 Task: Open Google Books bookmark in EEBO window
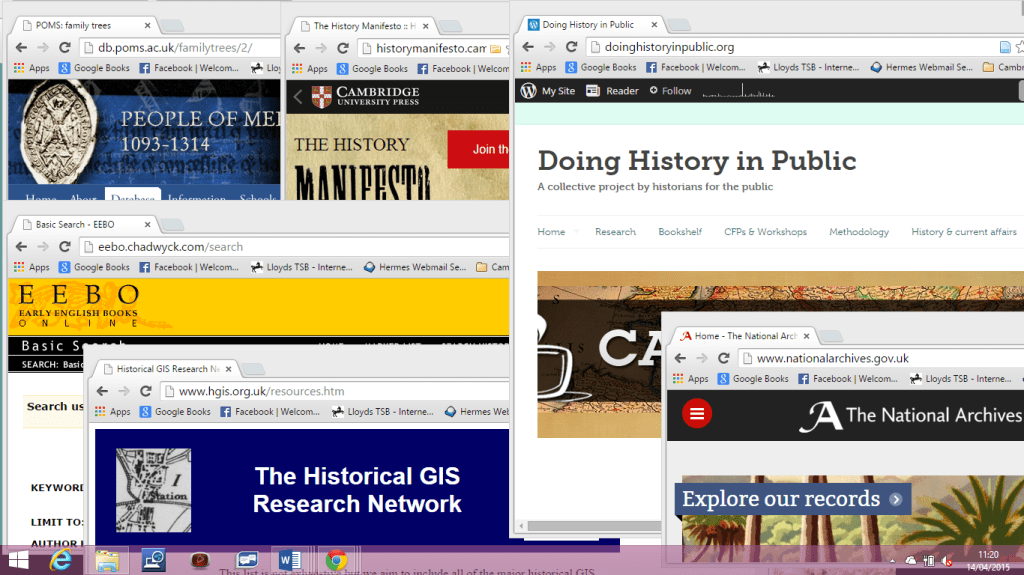point(94,267)
